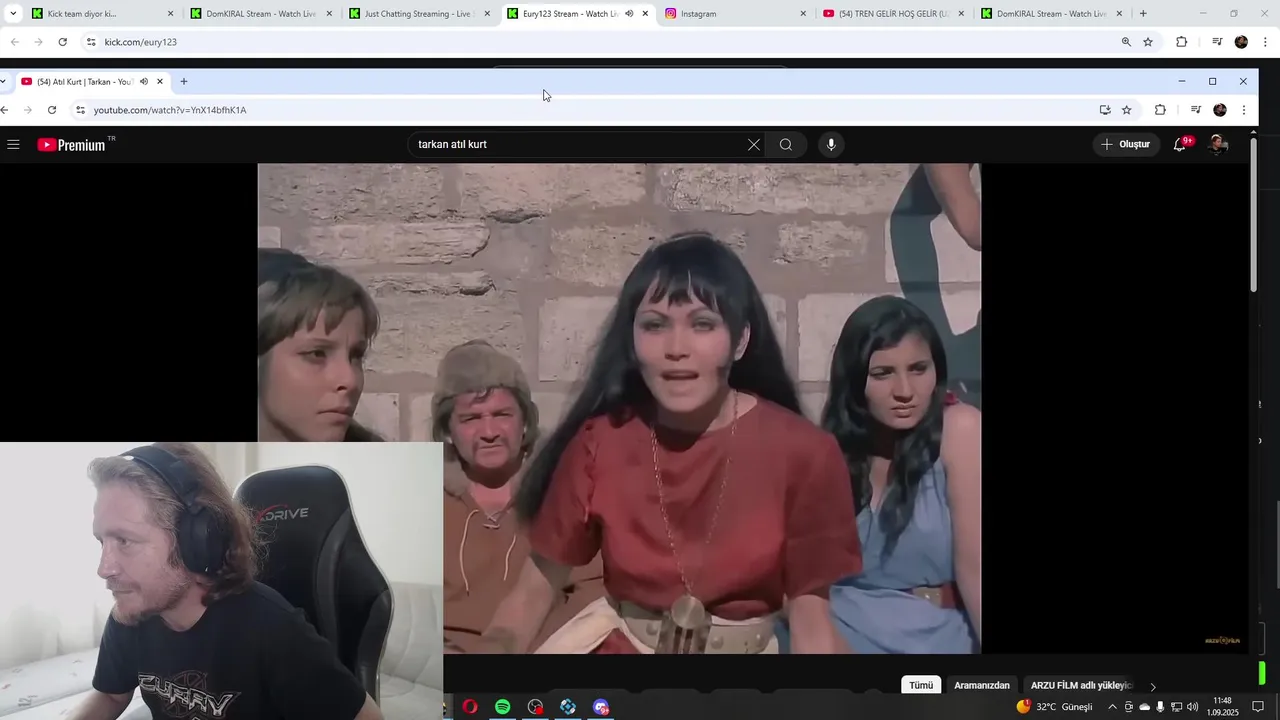Image resolution: width=1280 pixels, height=720 pixels.
Task: Open Extensions puzzle icon in YouTube window
Action: click(x=1160, y=110)
